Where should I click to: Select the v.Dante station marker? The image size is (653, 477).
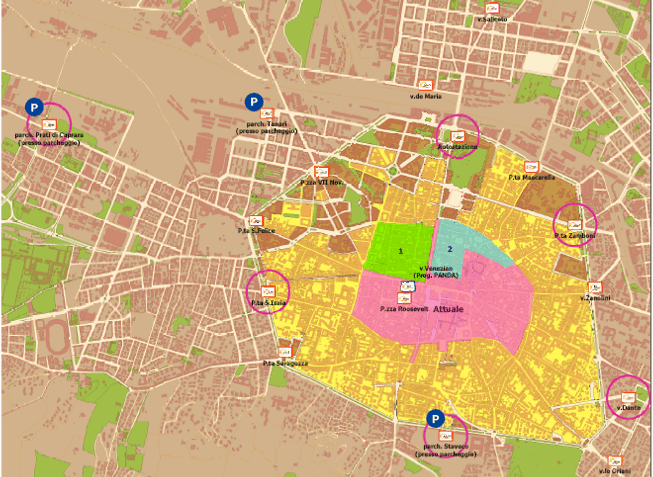(628, 396)
